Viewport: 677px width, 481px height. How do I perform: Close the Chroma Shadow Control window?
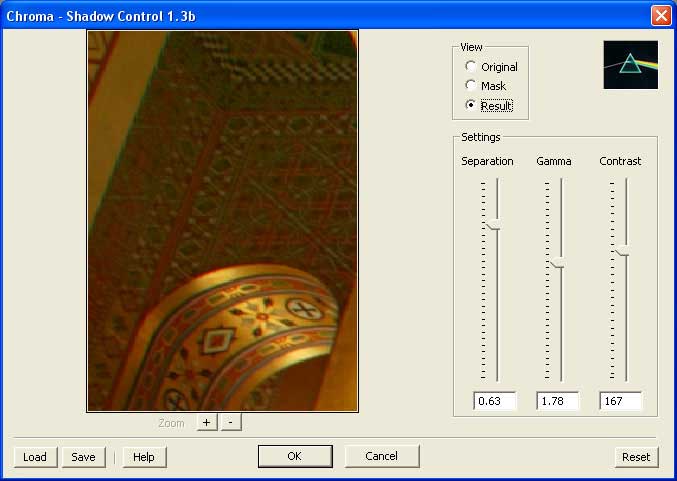(661, 16)
